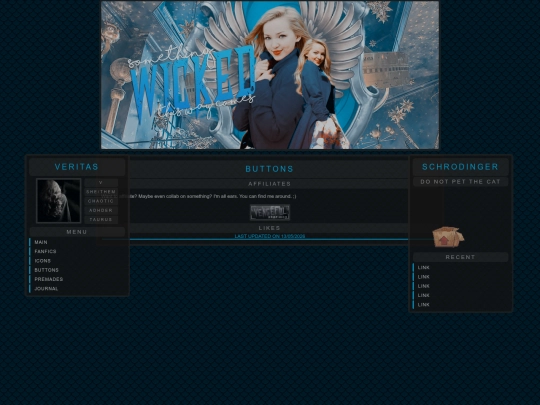Click the VERITAS sidebar title
540x405 pixels.
(x=77, y=167)
